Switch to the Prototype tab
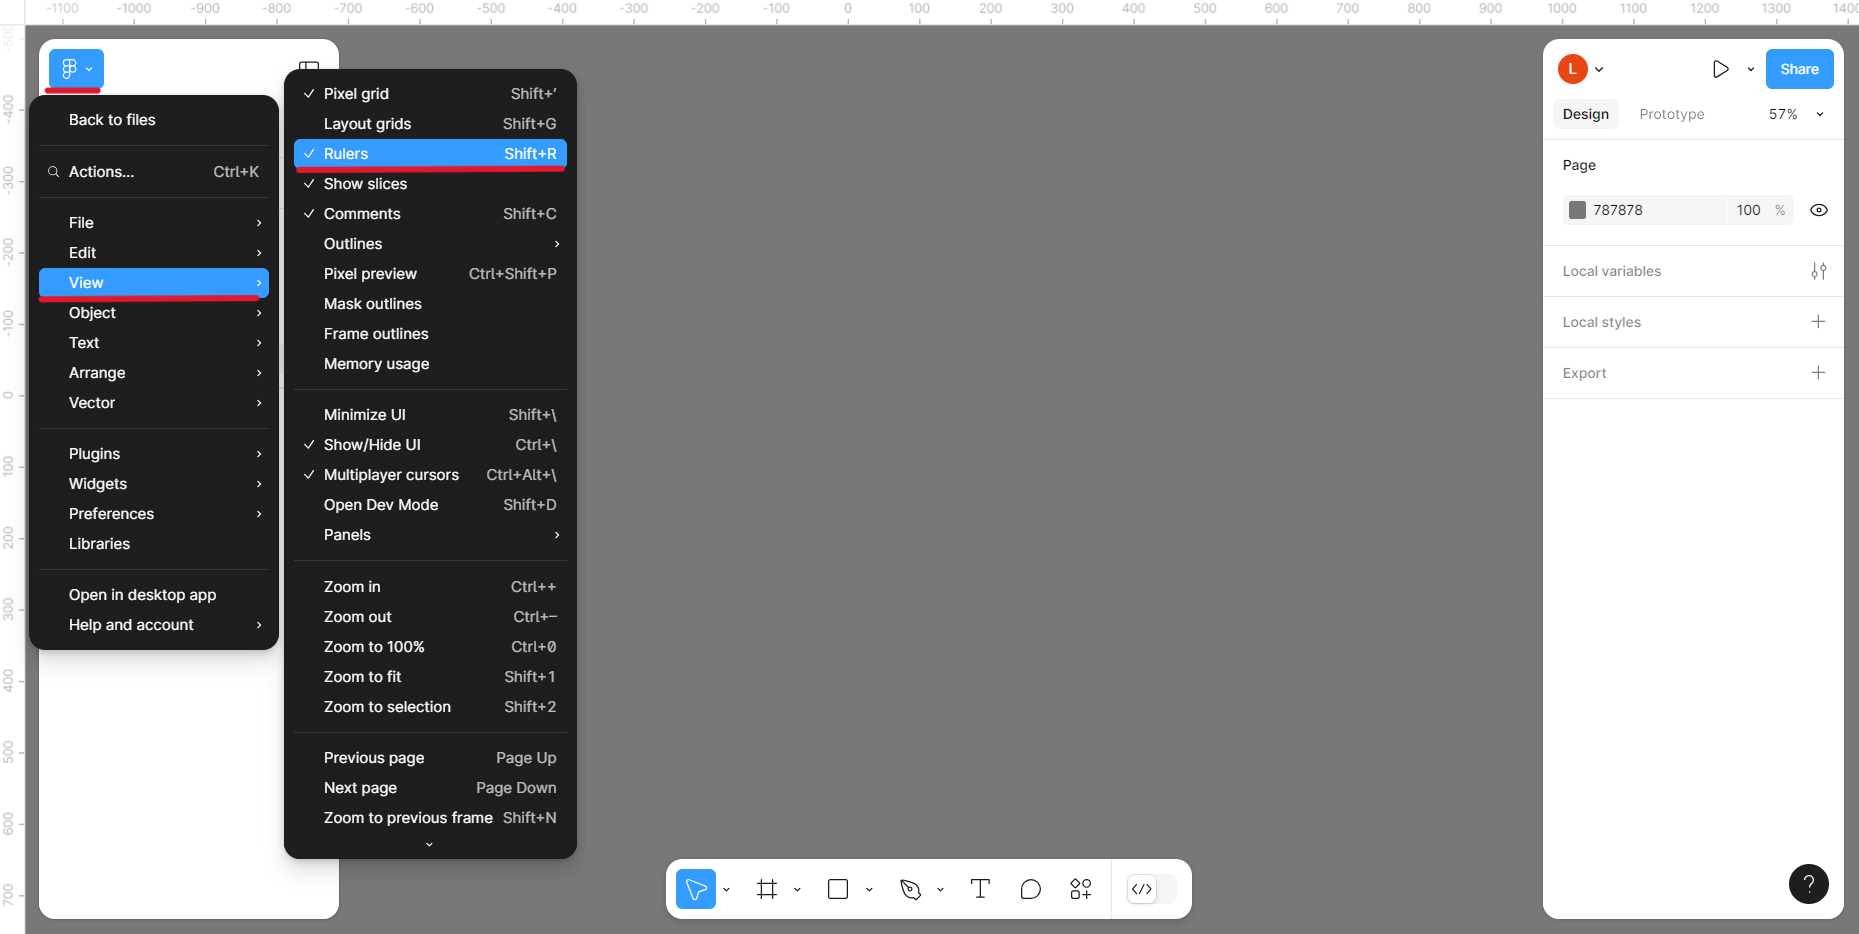The width and height of the screenshot is (1859, 934). [x=1671, y=114]
